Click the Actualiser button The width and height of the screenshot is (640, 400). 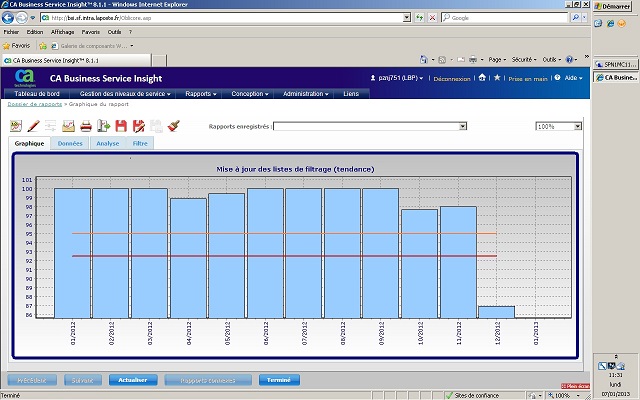(x=133, y=380)
